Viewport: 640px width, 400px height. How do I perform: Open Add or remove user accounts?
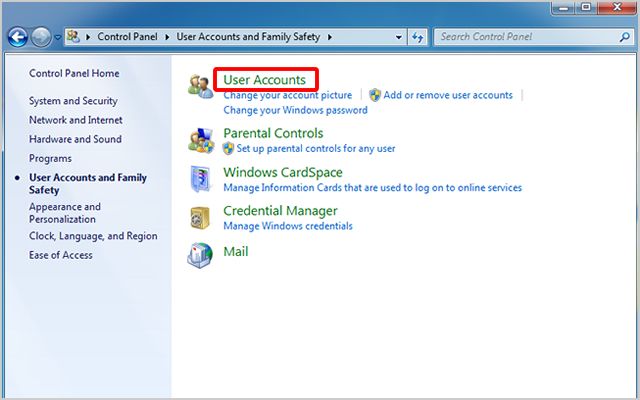point(447,95)
